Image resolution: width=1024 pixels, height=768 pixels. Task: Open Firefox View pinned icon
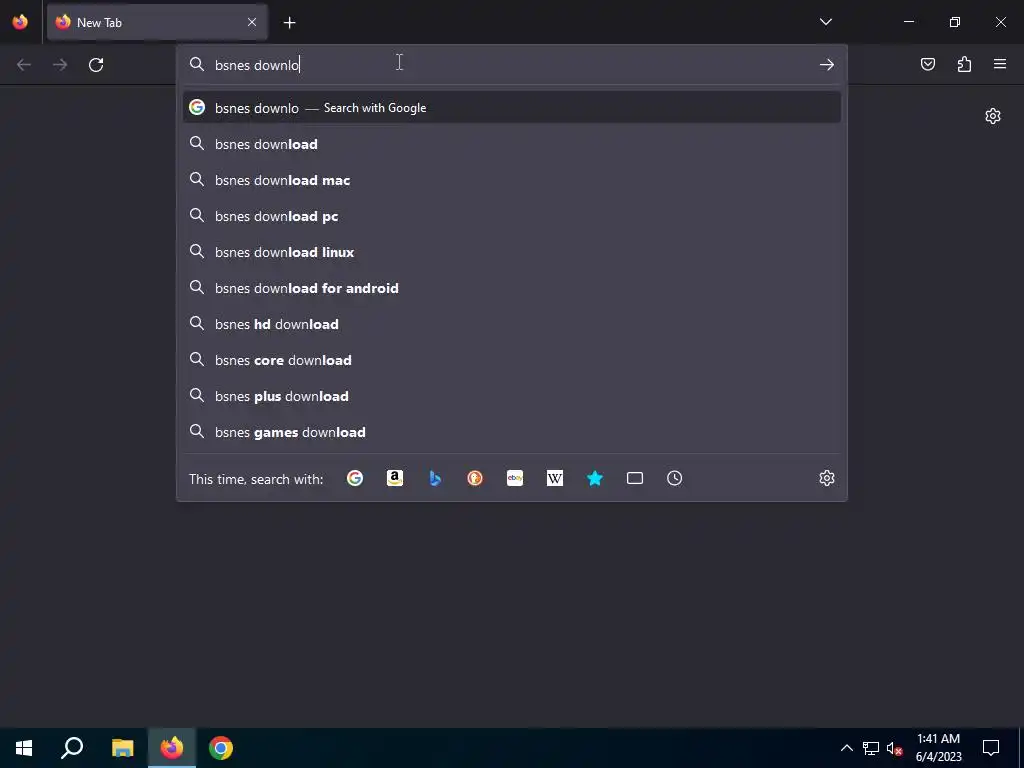coord(20,22)
